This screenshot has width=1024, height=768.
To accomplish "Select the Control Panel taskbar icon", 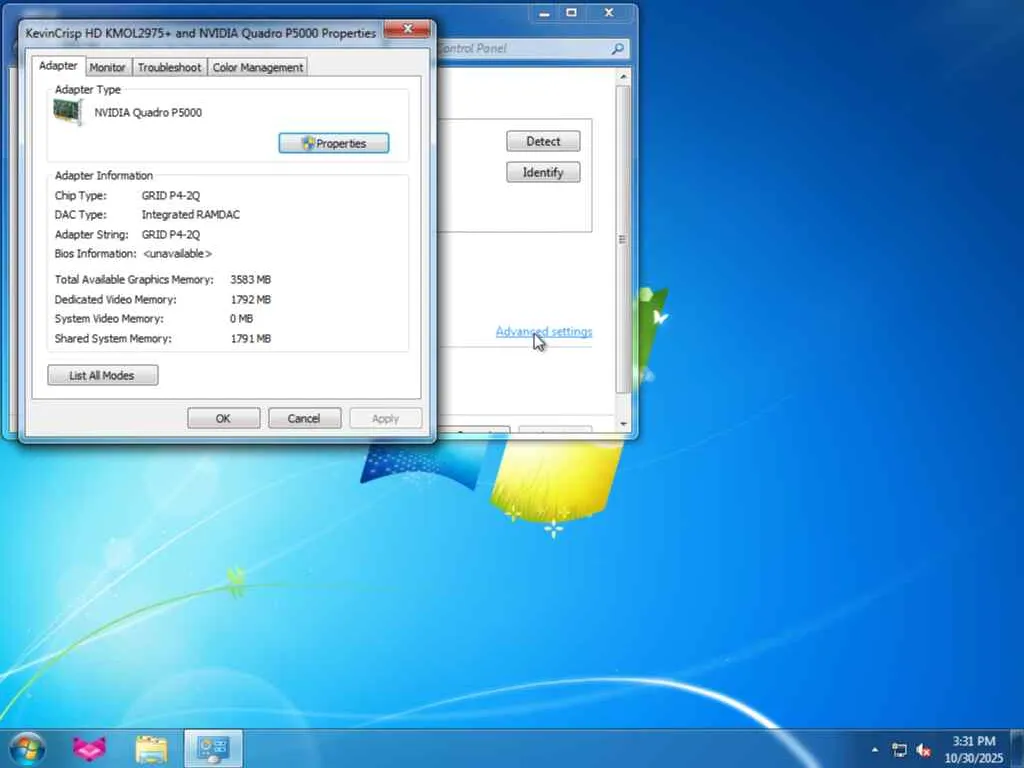I will [x=213, y=748].
